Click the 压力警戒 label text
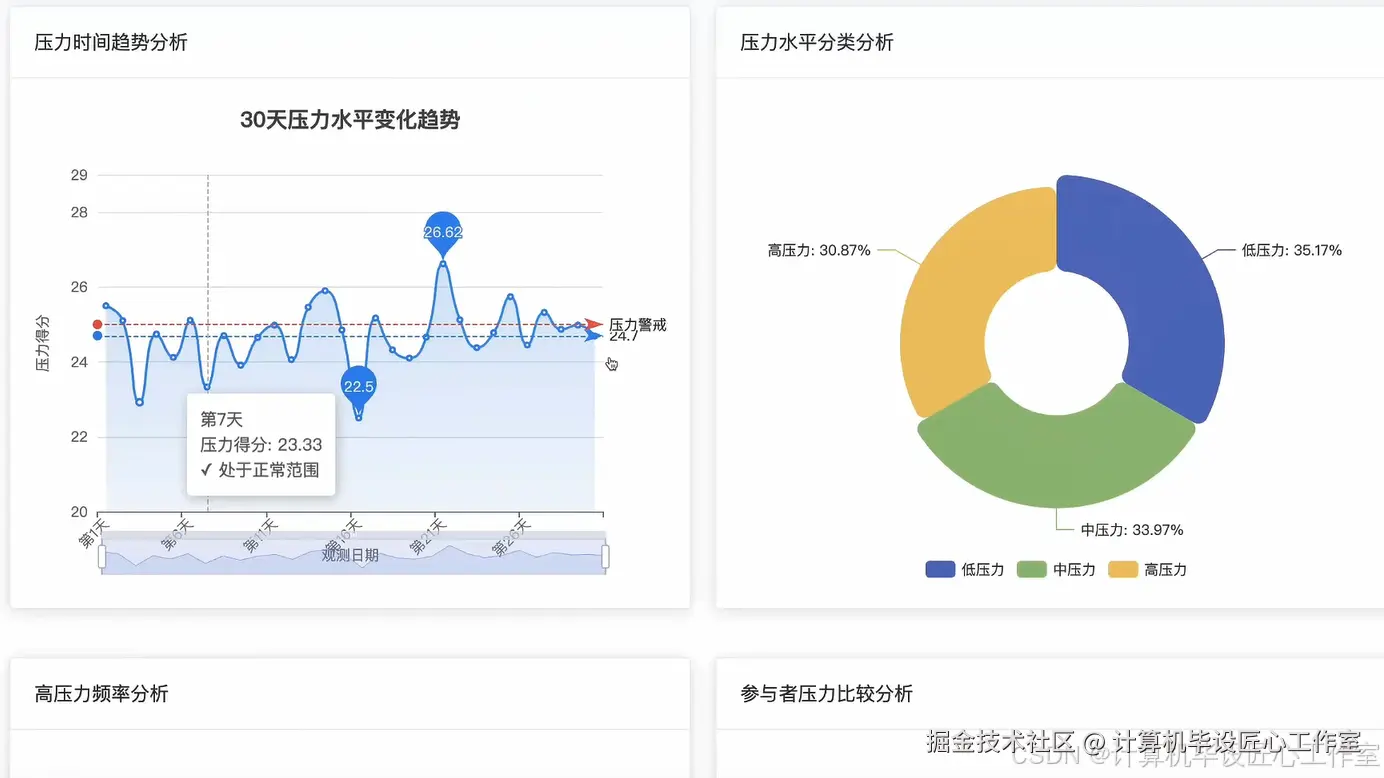This screenshot has width=1384, height=778. [x=637, y=324]
